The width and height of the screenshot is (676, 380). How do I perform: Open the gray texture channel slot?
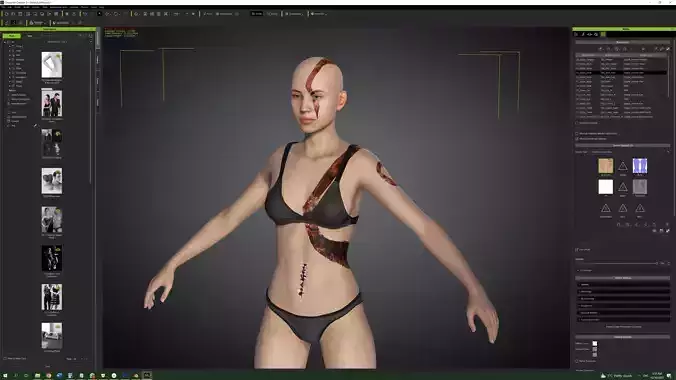coord(640,187)
